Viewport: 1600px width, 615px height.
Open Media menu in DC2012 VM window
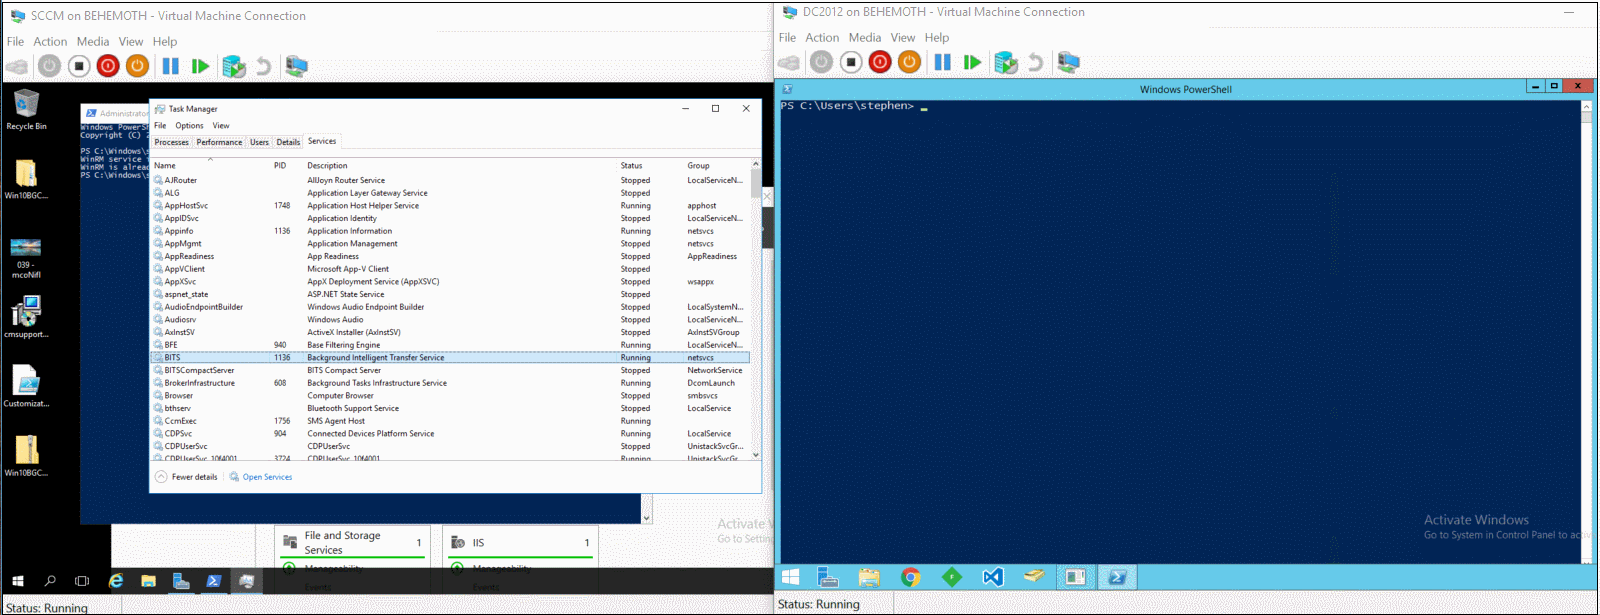point(865,38)
